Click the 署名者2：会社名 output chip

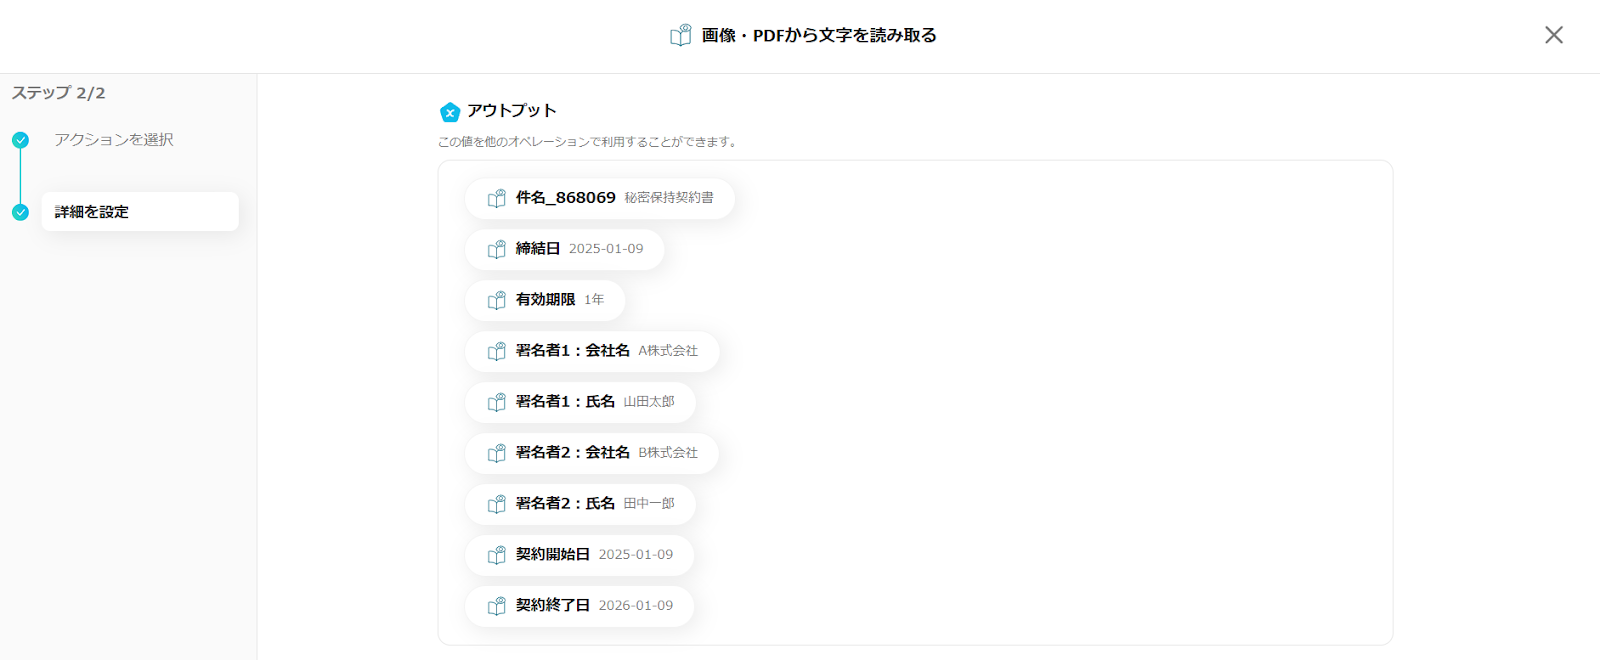[592, 453]
